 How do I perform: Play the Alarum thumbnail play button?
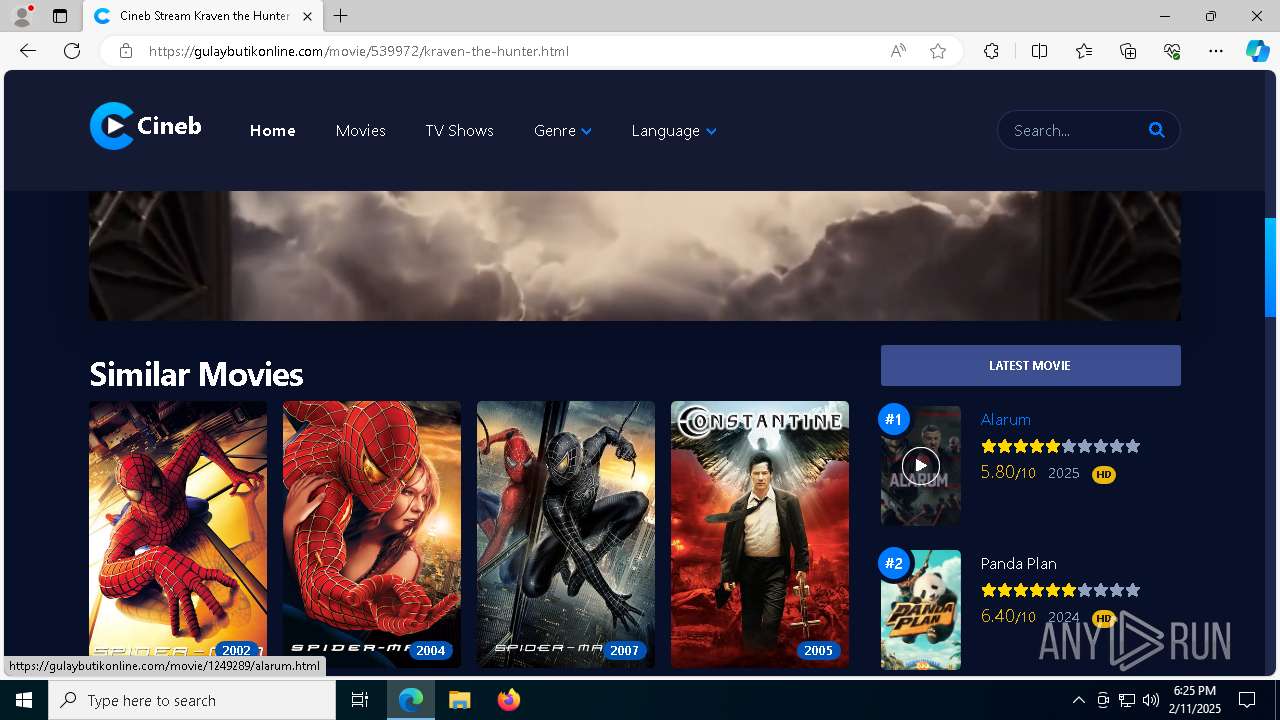click(920, 465)
